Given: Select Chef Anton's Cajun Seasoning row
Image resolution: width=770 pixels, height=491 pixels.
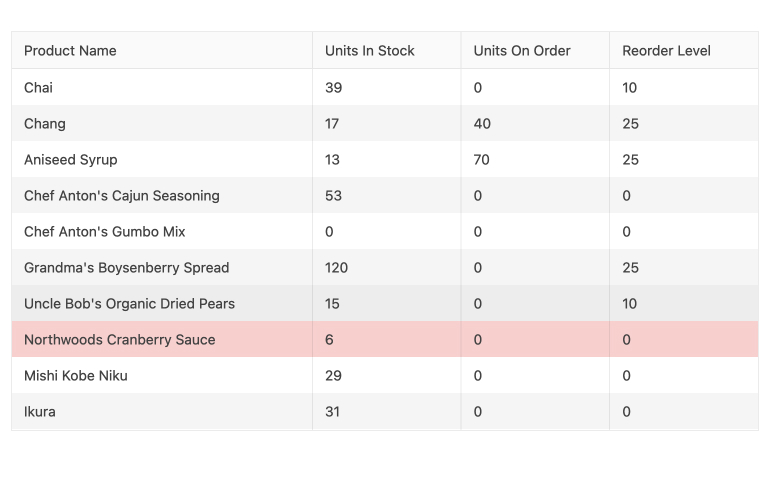Looking at the screenshot, I should pyautogui.click(x=385, y=195).
